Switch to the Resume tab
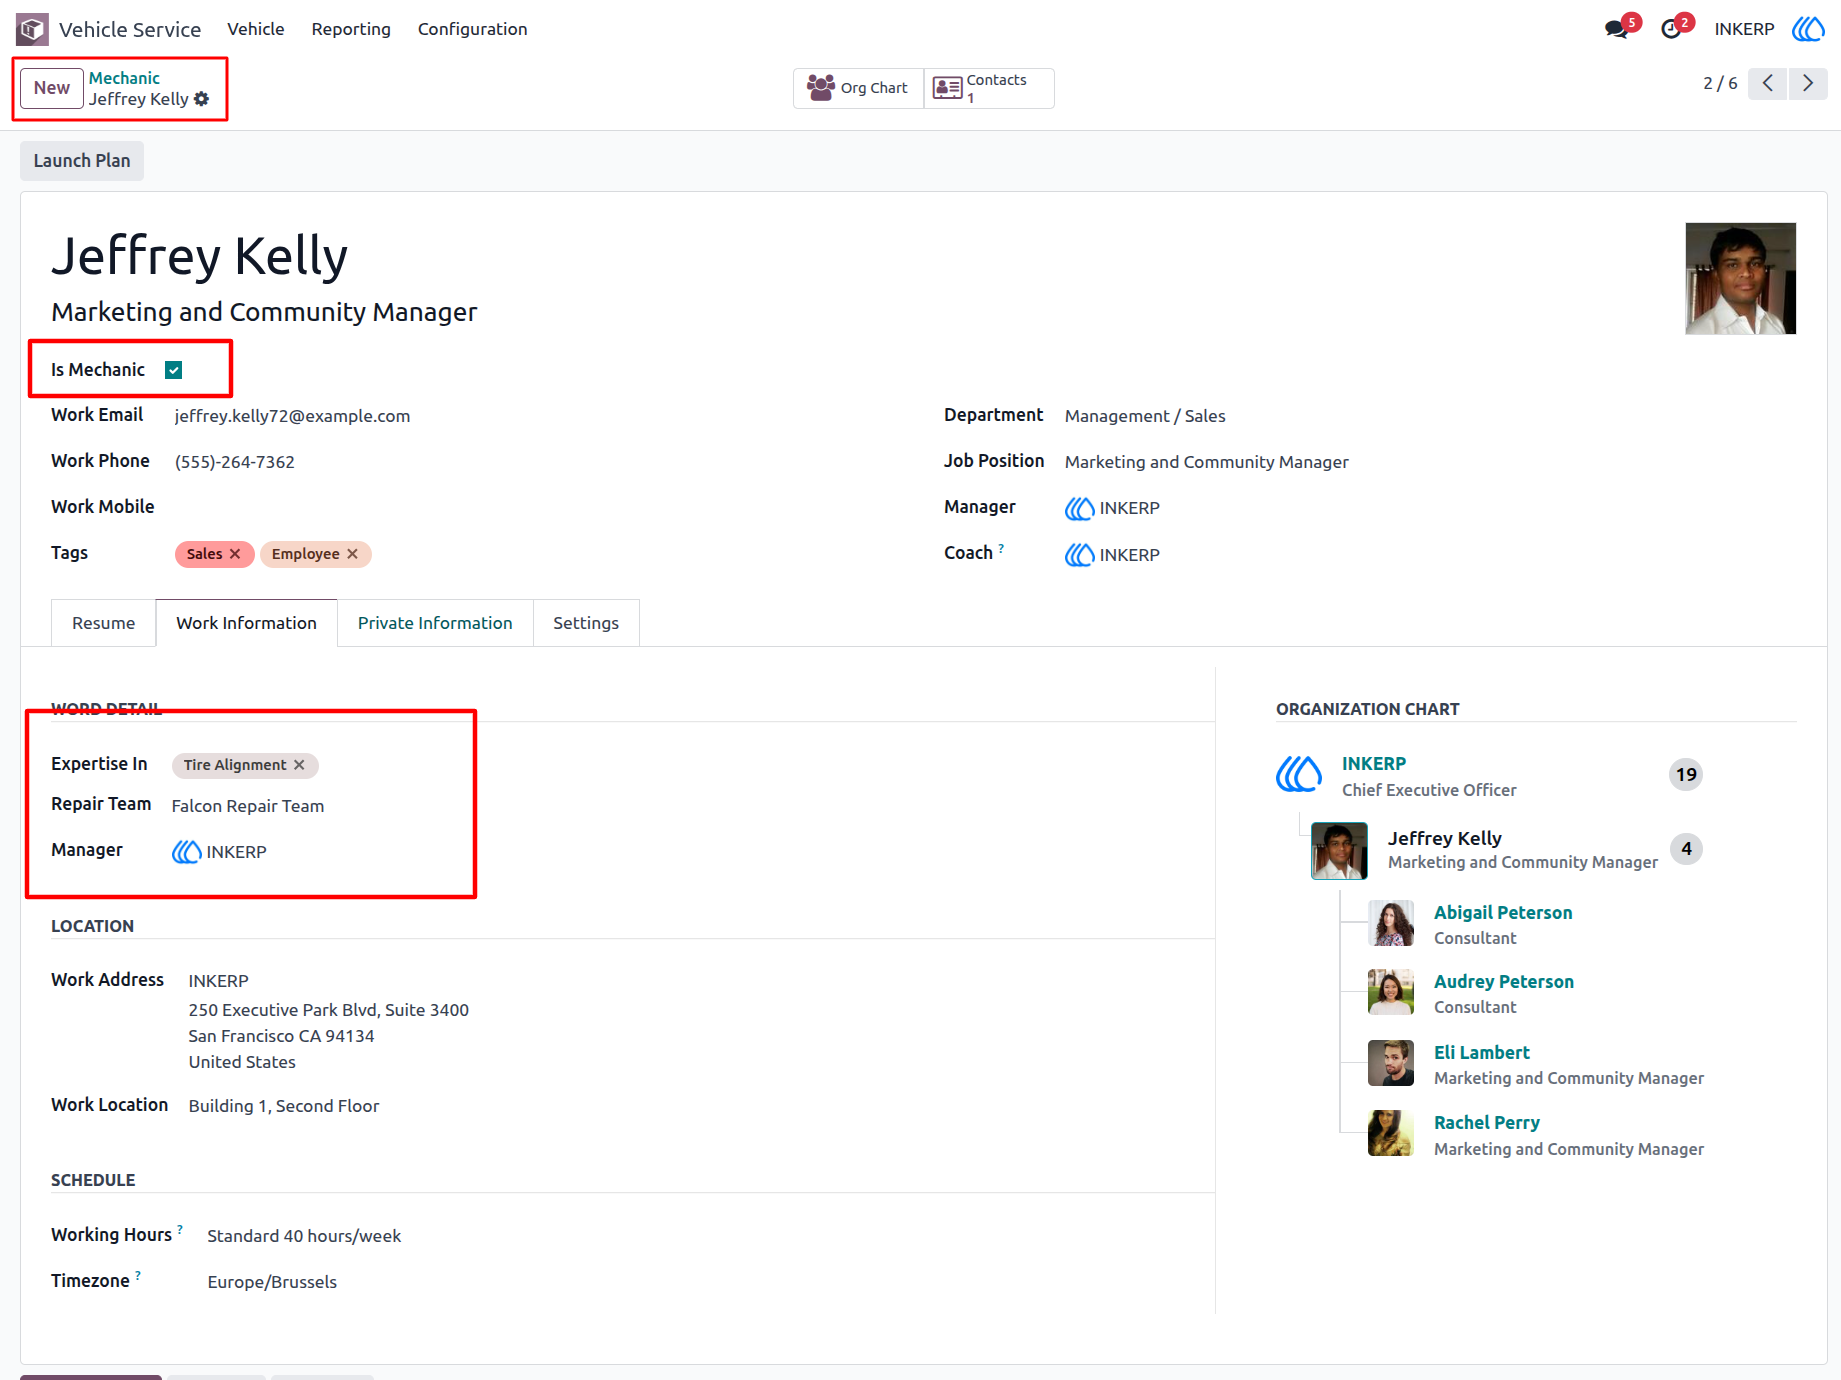The image size is (1841, 1380). [x=104, y=623]
